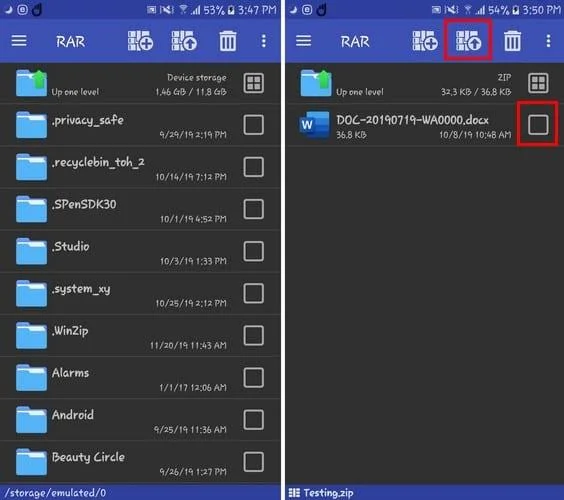Tap the .recyclebin_toh_2 folder name
Screen dimensions: 564x500
tap(98, 163)
